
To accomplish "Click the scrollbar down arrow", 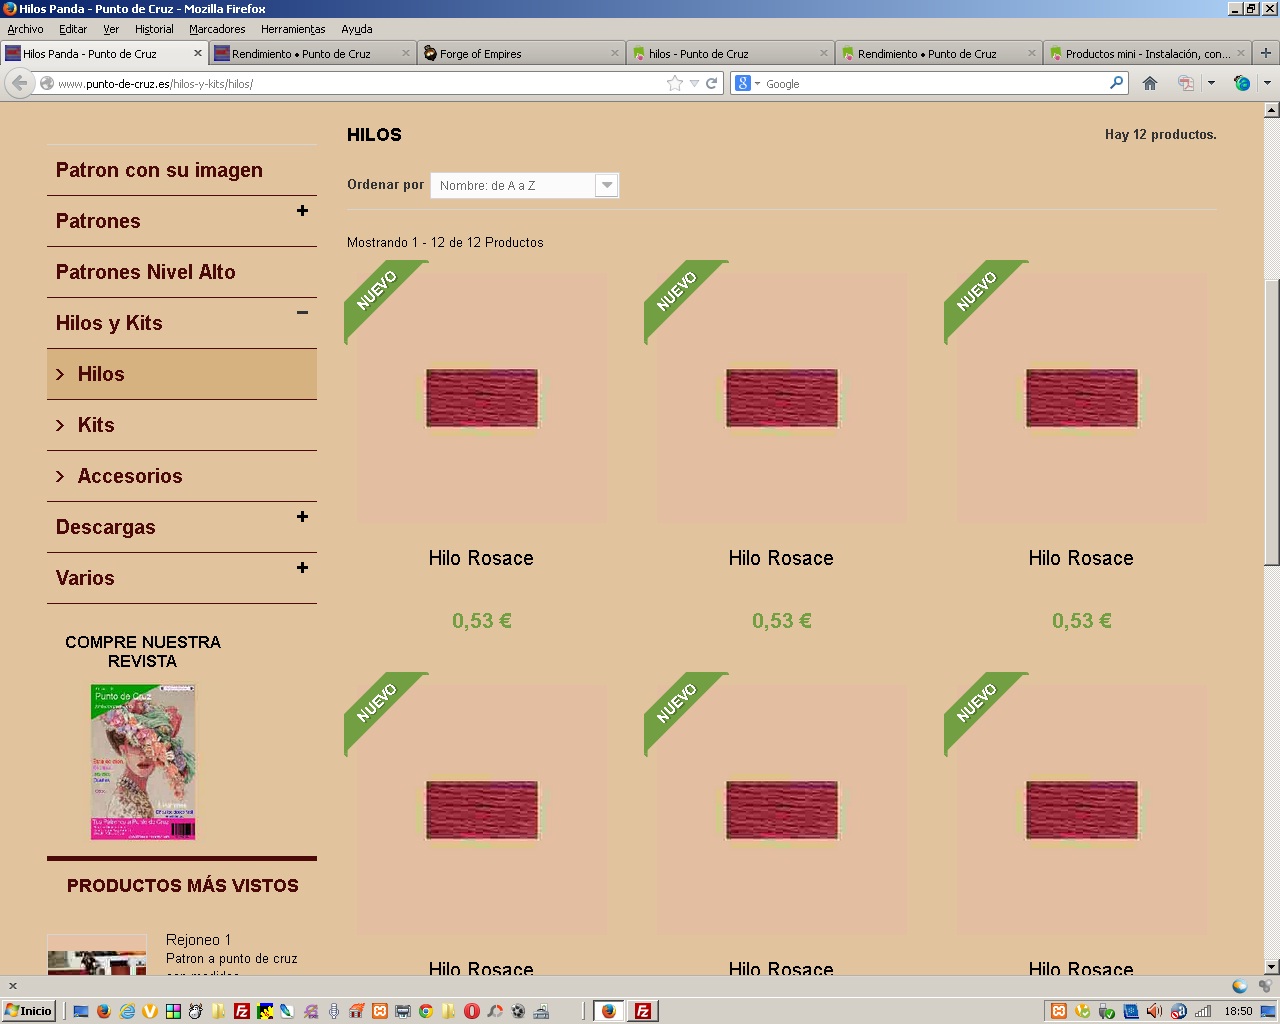I will click(1272, 967).
